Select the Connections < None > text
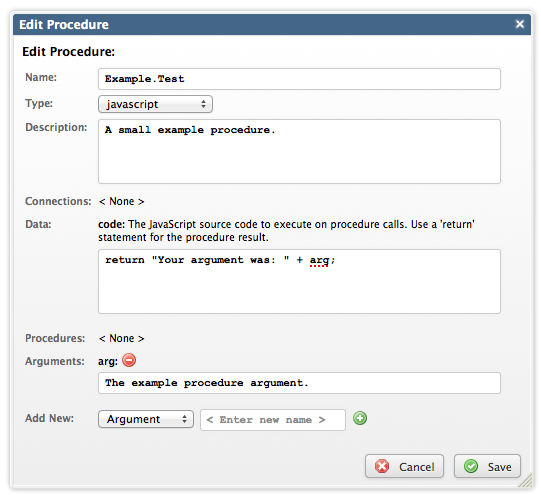Image resolution: width=541 pixels, height=495 pixels. (121, 201)
